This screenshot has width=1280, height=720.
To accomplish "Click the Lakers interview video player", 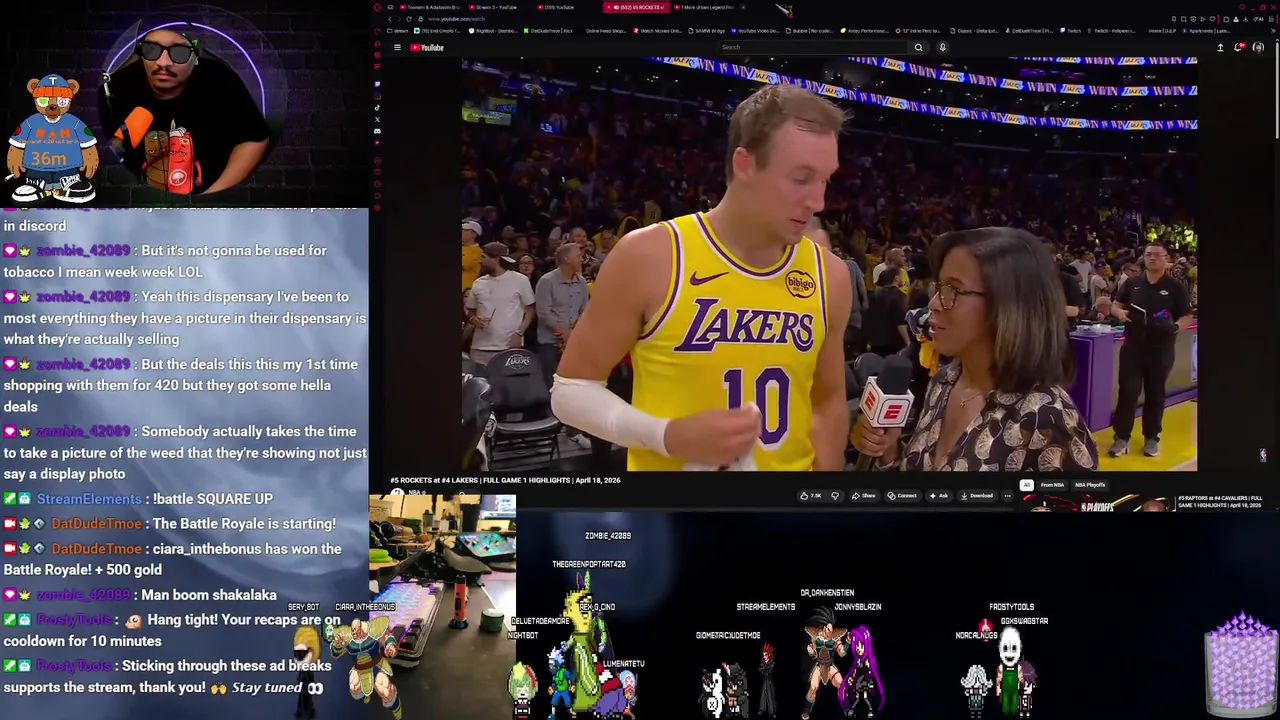I will point(829,264).
